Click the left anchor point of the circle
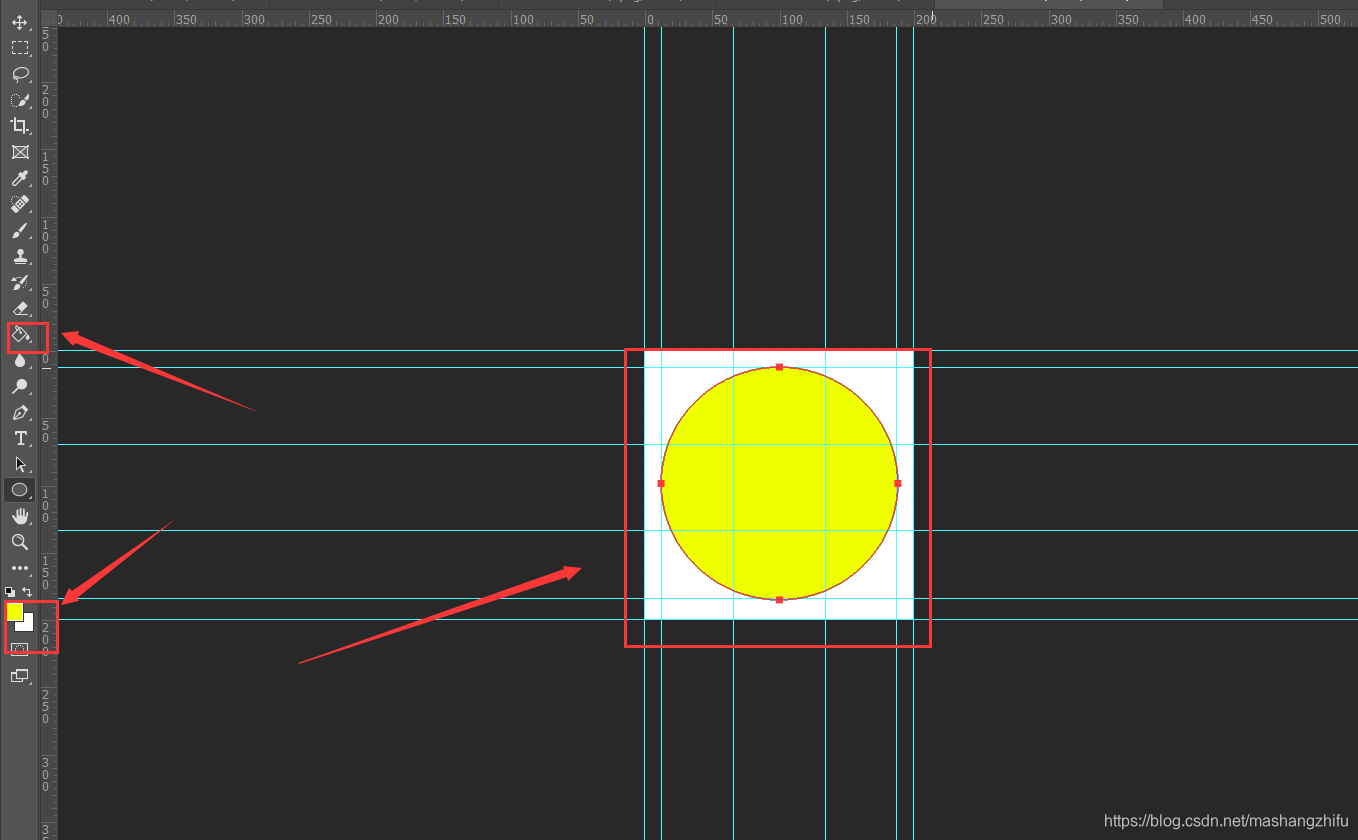1358x840 pixels. pyautogui.click(x=661, y=483)
